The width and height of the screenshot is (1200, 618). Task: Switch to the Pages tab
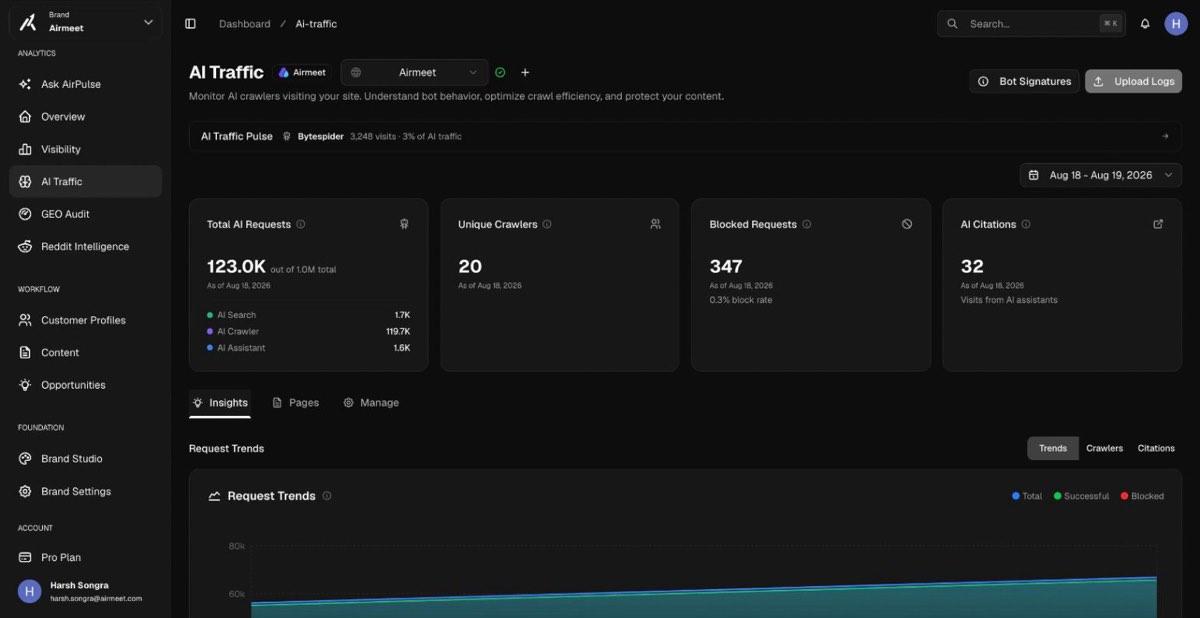pyautogui.click(x=295, y=403)
